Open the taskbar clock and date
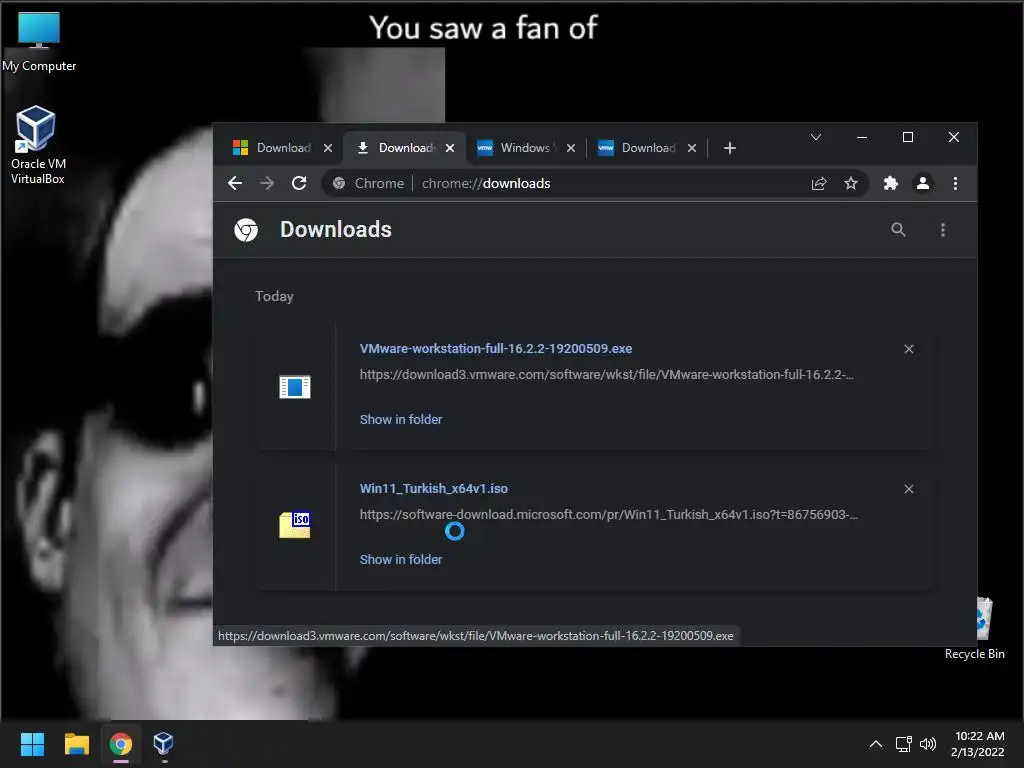This screenshot has height=768, width=1024. [x=978, y=744]
